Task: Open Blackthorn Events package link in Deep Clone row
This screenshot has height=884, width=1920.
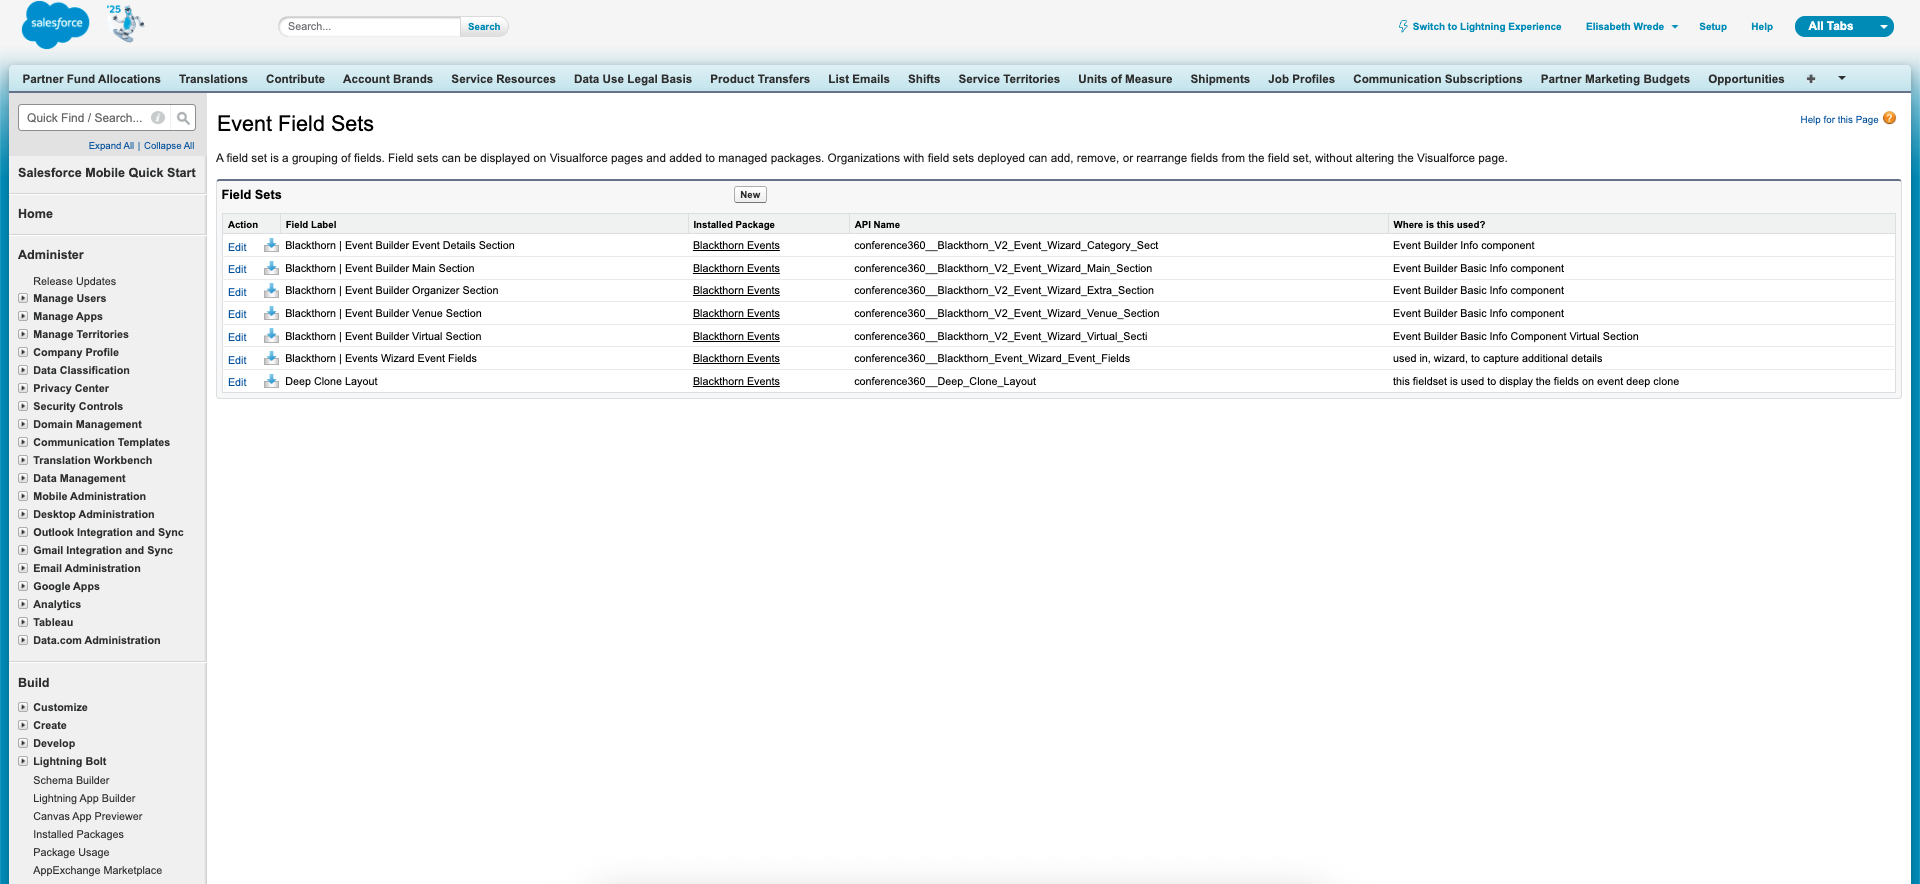Action: (x=736, y=381)
